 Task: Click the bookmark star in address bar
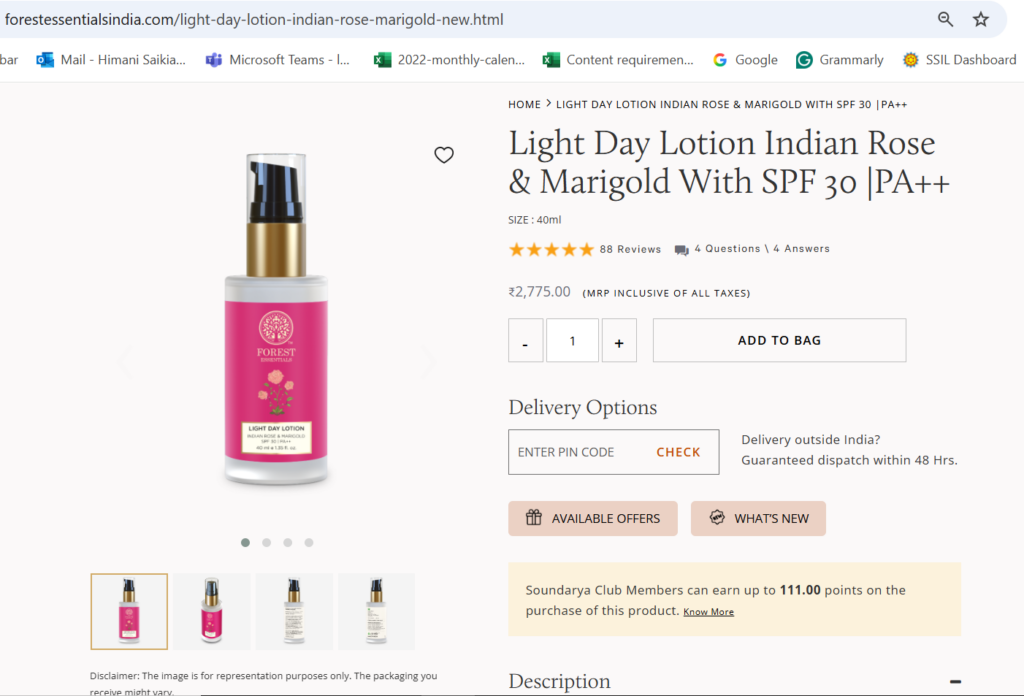click(x=981, y=19)
